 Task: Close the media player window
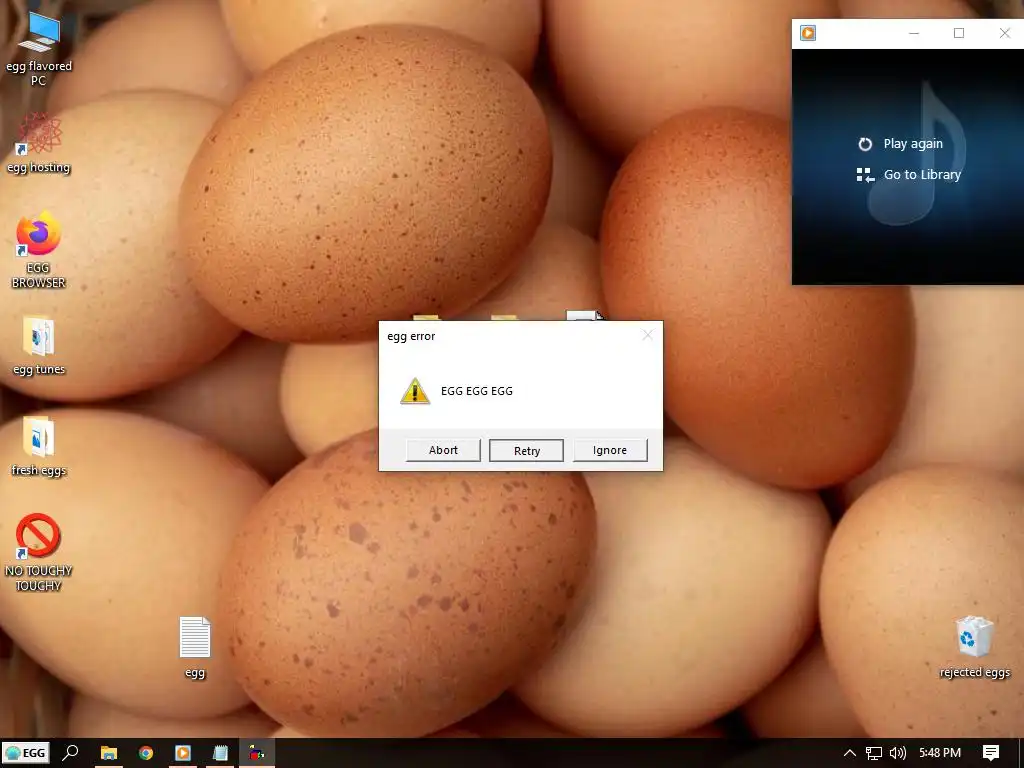click(x=1004, y=33)
